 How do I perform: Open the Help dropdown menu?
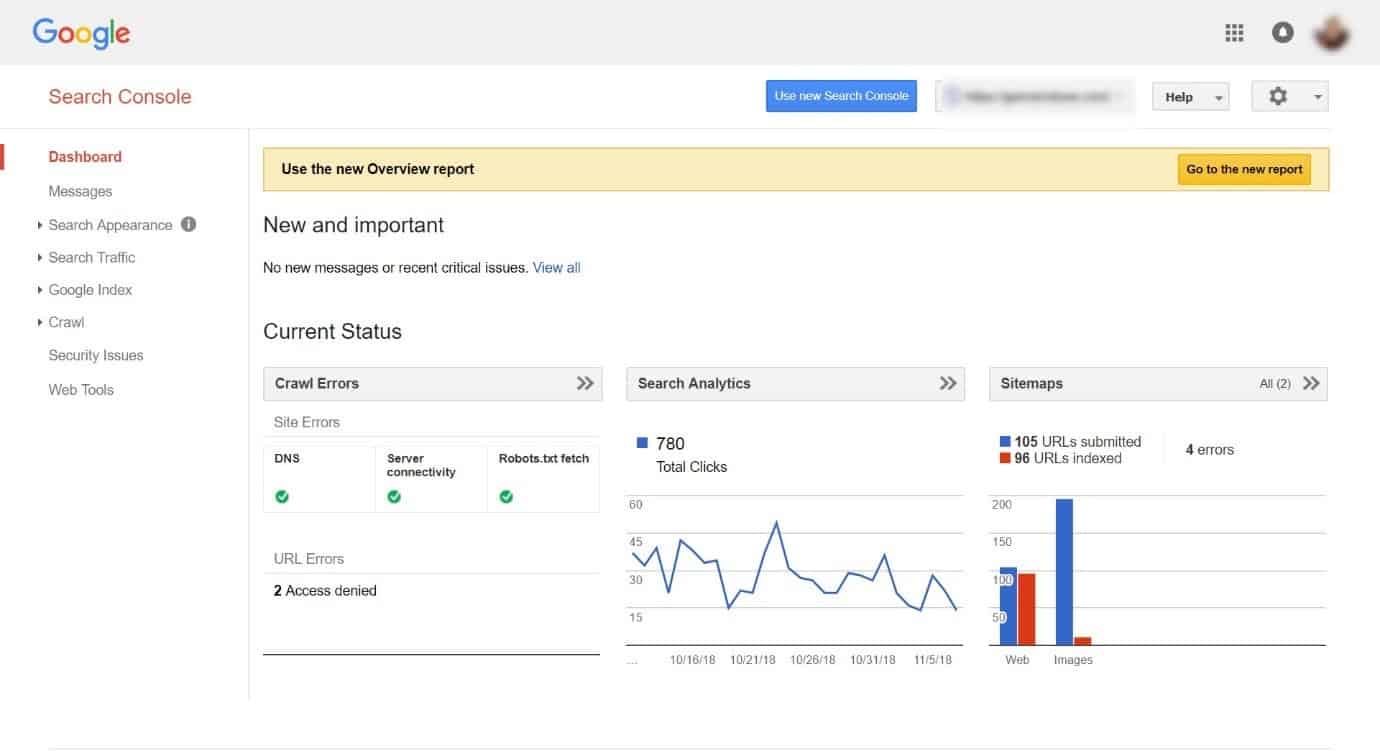pyautogui.click(x=1190, y=96)
